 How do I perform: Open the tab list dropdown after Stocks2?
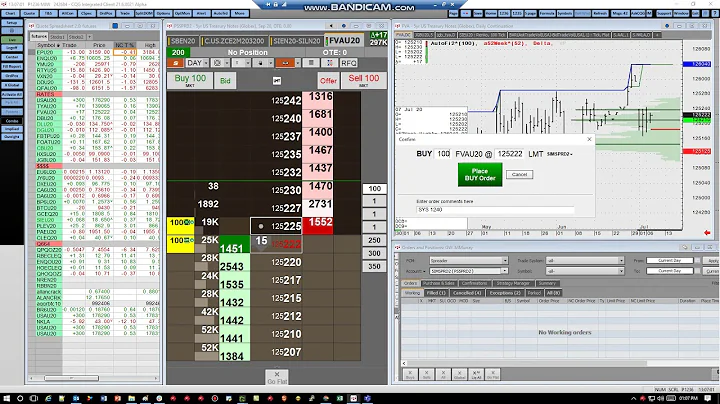coord(90,37)
